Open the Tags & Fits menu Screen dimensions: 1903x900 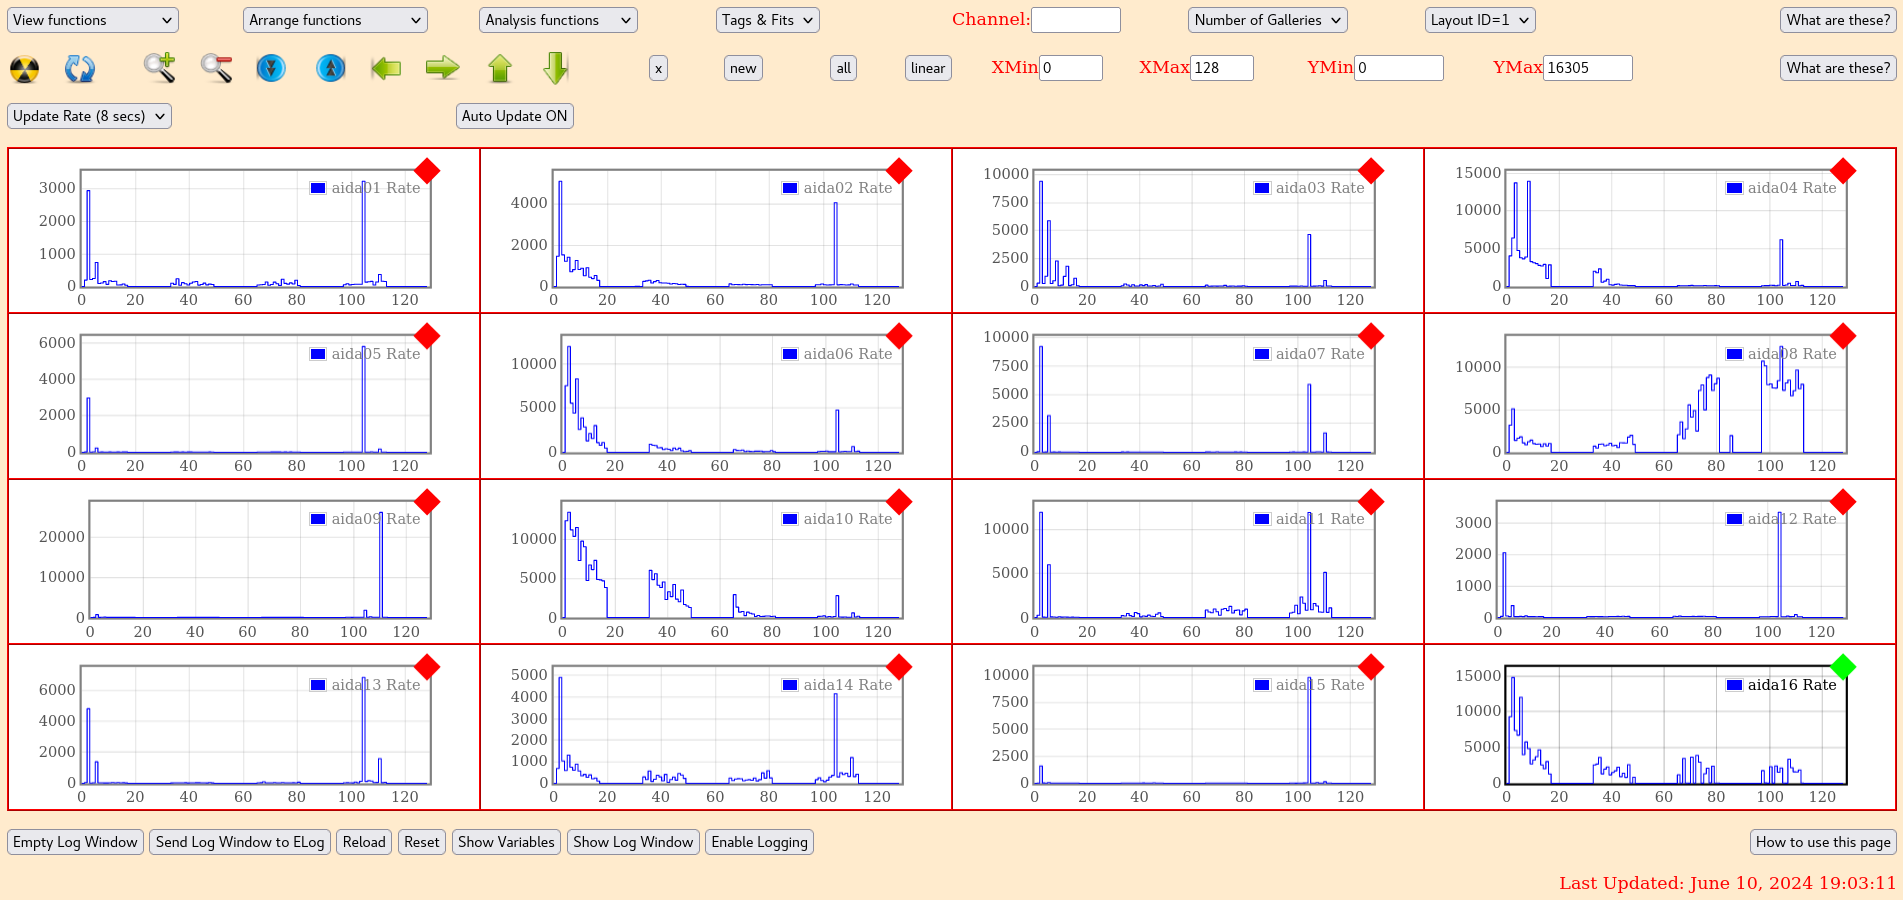point(767,20)
